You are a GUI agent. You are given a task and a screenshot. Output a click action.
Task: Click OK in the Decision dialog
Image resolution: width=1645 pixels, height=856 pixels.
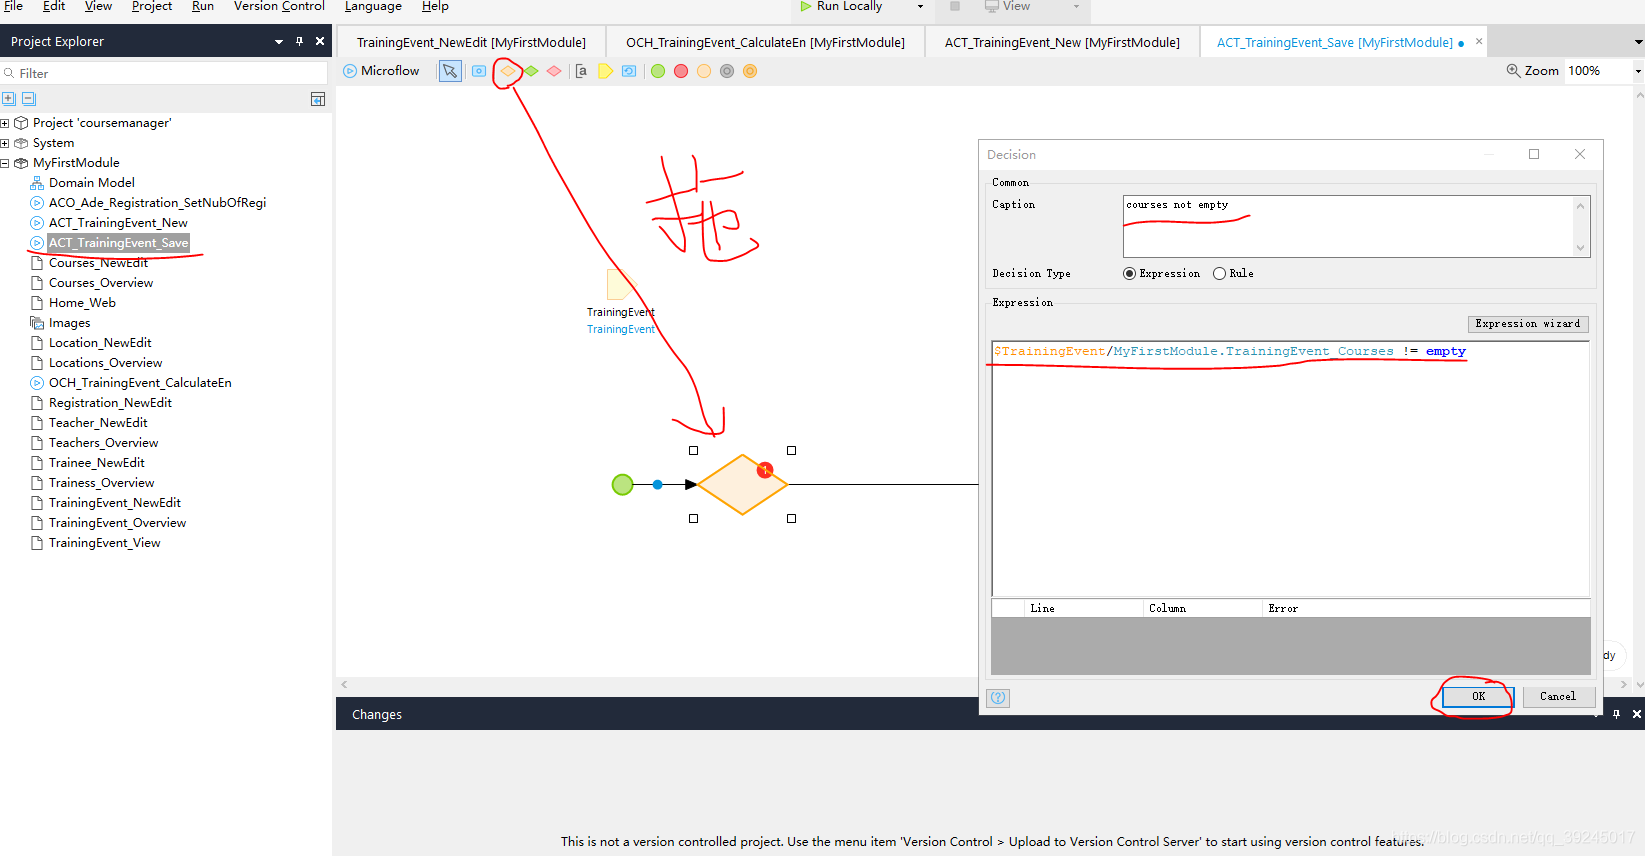tap(1478, 697)
